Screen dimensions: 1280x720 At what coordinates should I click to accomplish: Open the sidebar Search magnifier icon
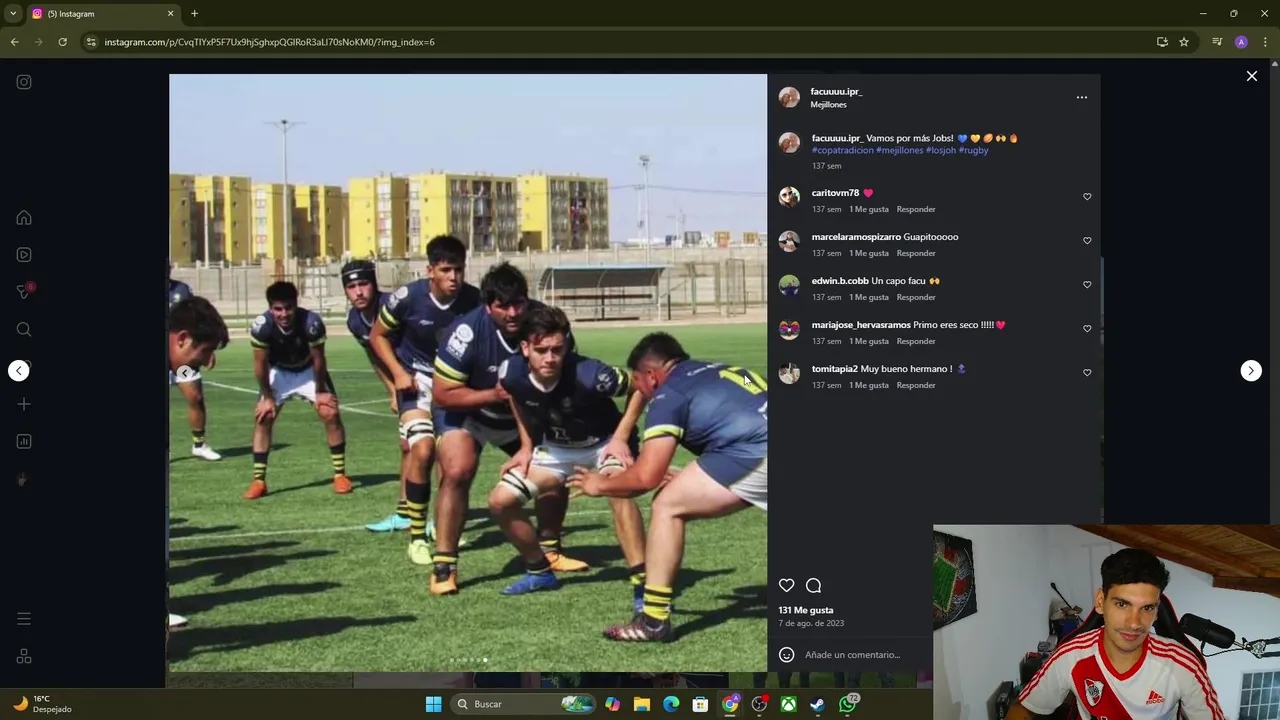coord(24,329)
